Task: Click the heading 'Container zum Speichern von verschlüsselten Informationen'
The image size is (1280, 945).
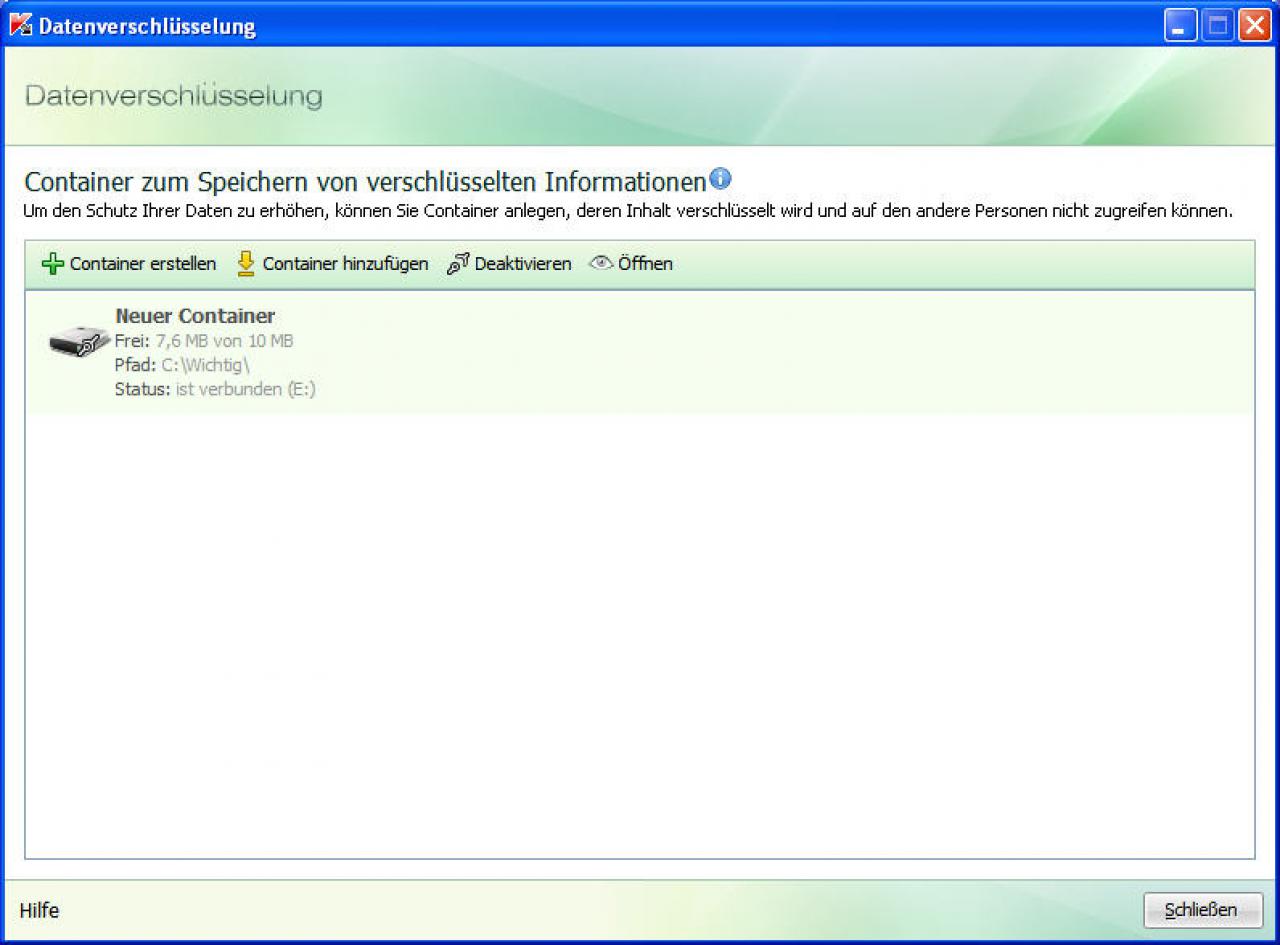Action: (x=365, y=183)
